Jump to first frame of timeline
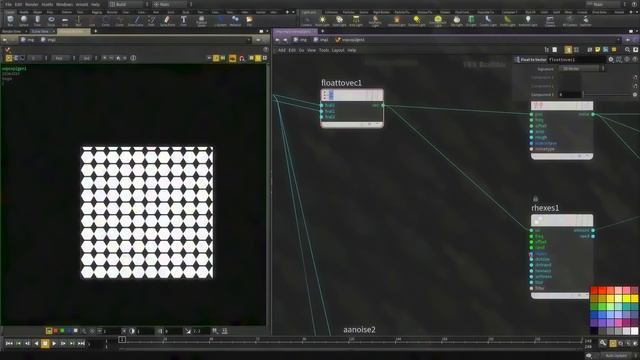 9,344
